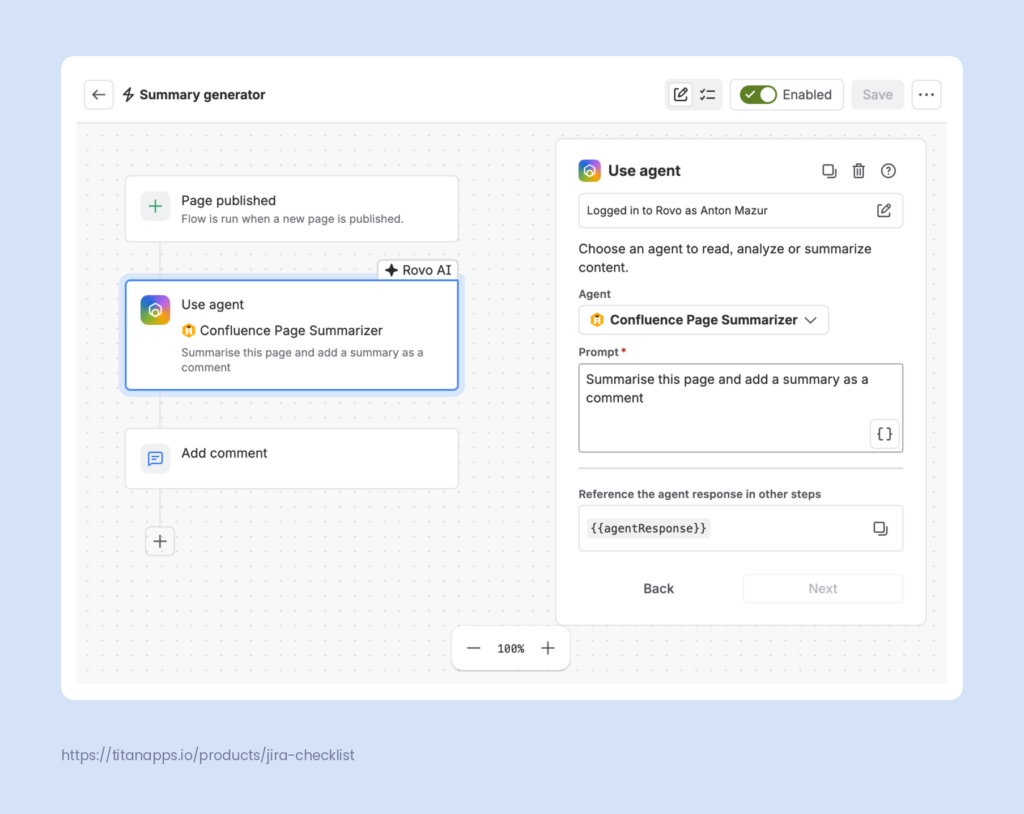
Task: Add a new step with the plus button
Action: click(x=160, y=541)
